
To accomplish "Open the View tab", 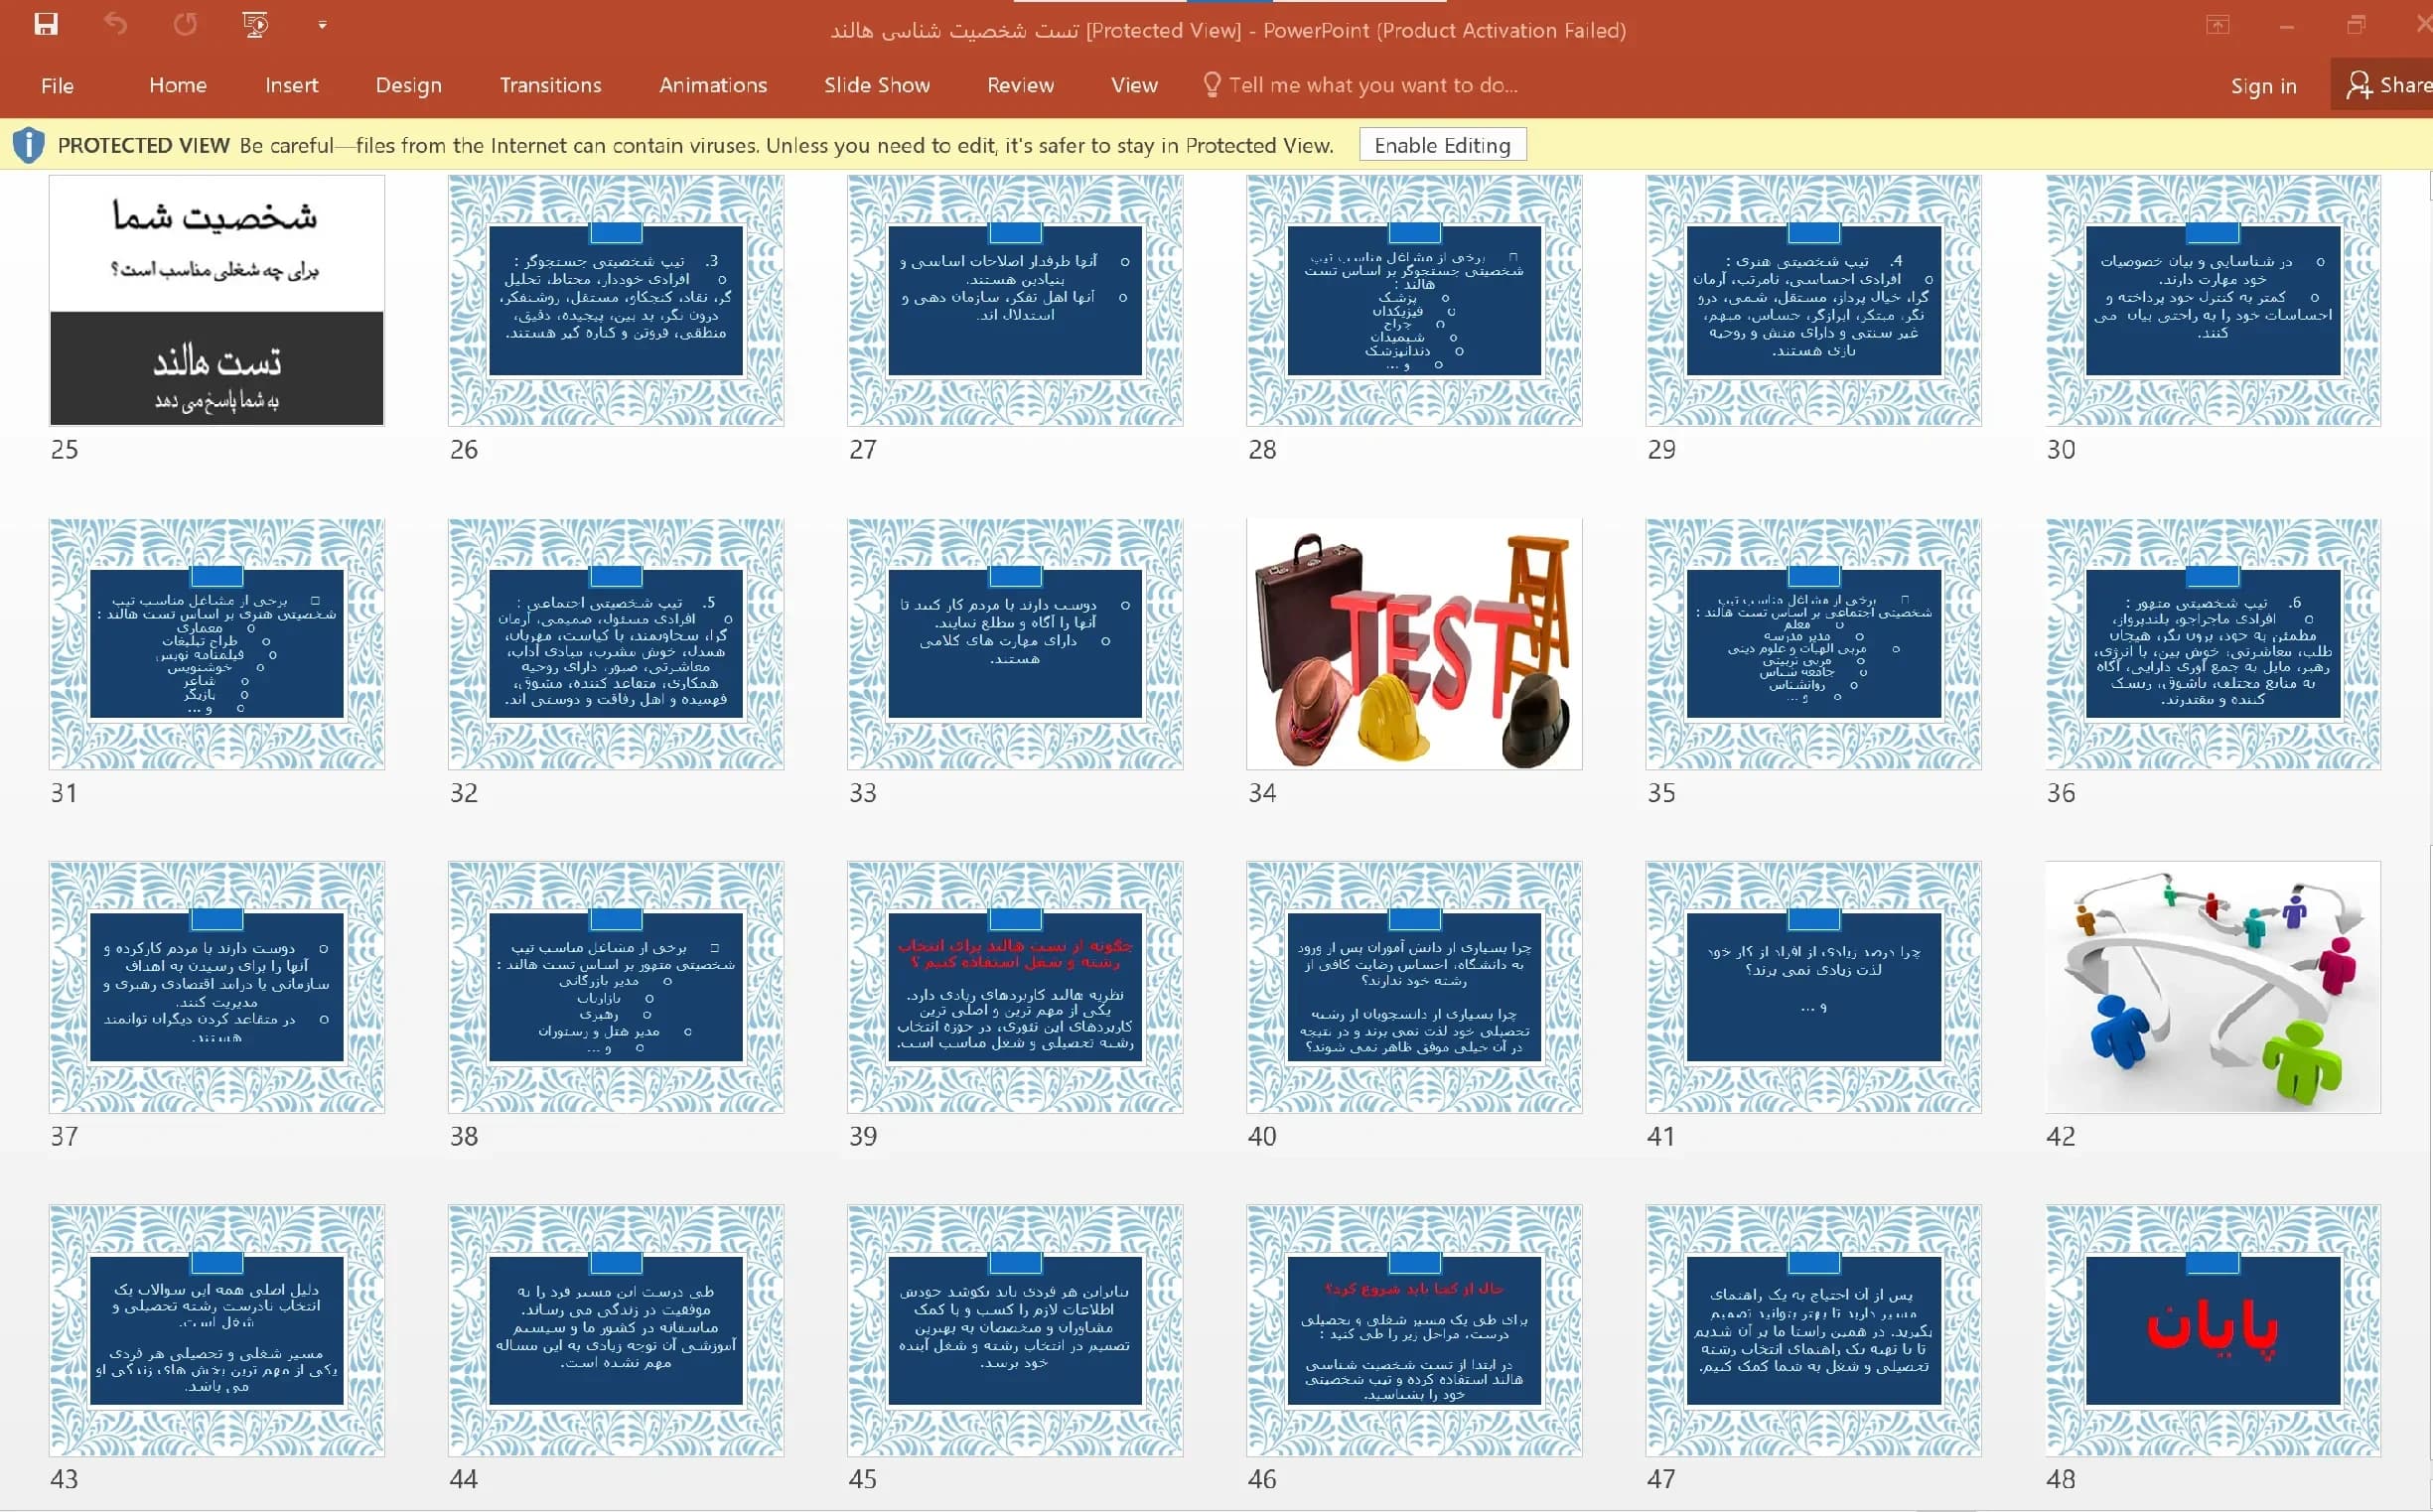I will [x=1134, y=86].
